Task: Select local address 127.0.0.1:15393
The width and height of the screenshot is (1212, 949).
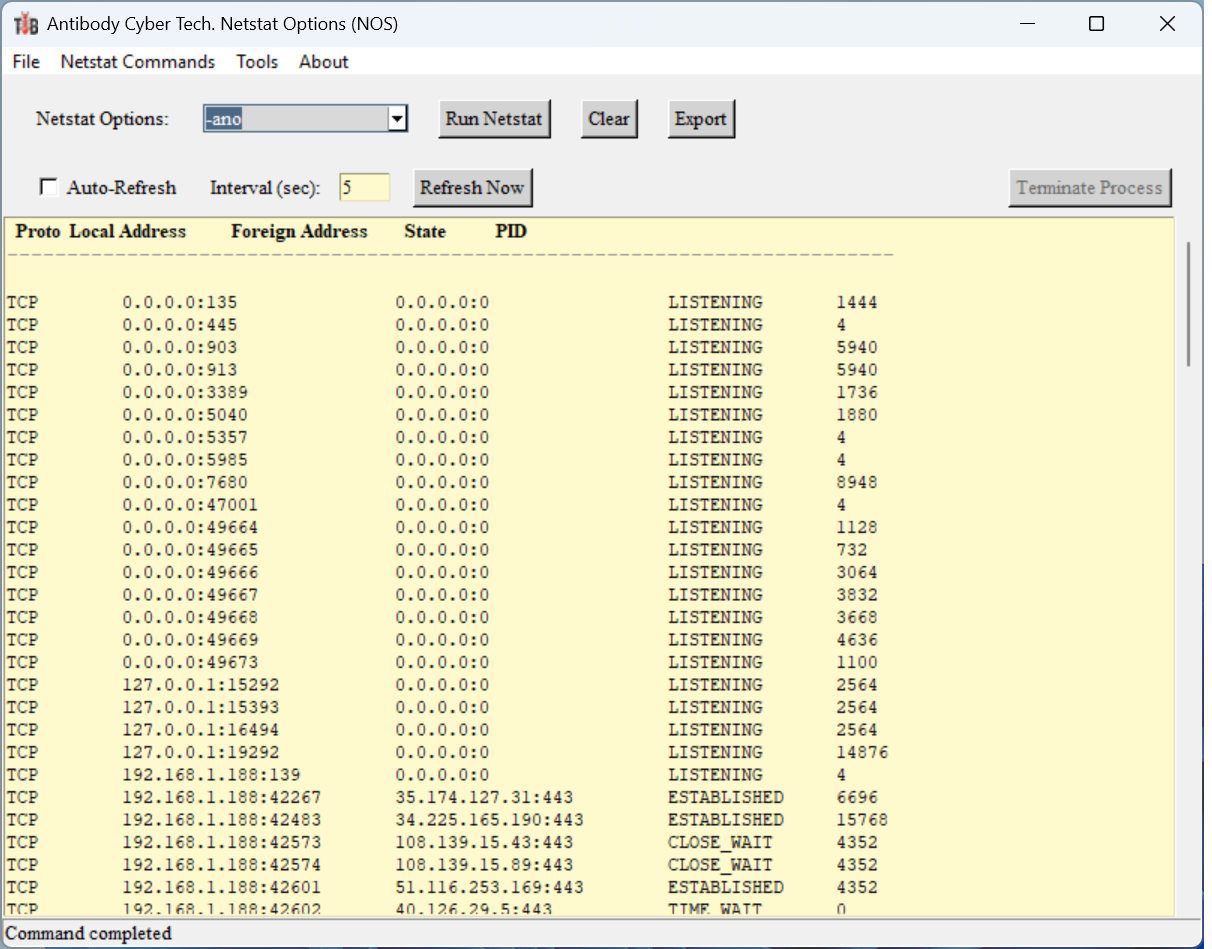Action: pyautogui.click(x=201, y=707)
